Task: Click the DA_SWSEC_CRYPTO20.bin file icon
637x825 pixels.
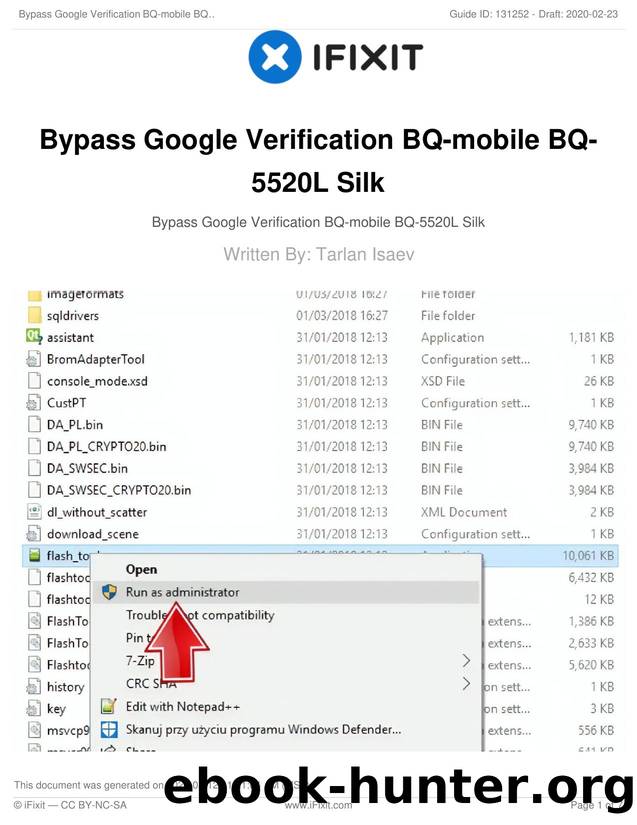Action: click(x=34, y=490)
